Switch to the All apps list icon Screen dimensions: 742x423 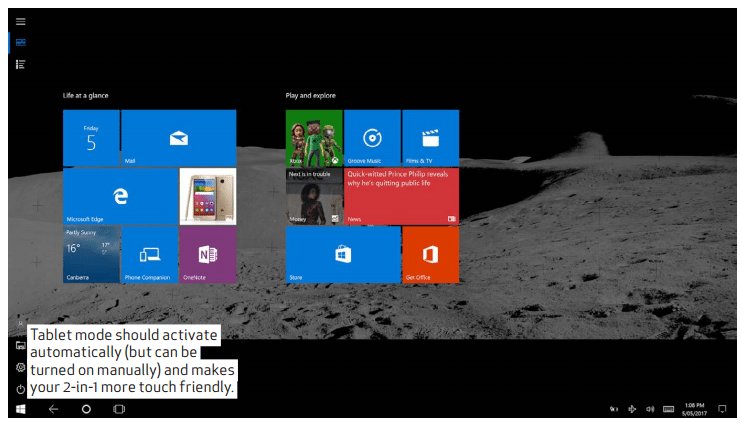(x=20, y=64)
